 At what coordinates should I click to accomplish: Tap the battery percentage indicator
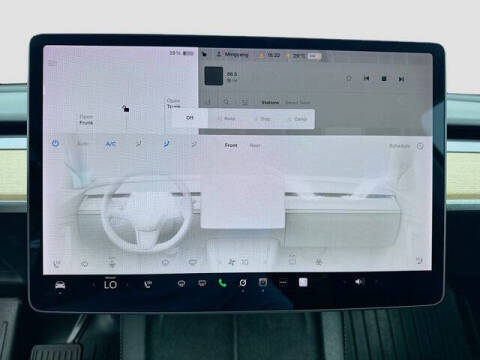click(x=181, y=53)
